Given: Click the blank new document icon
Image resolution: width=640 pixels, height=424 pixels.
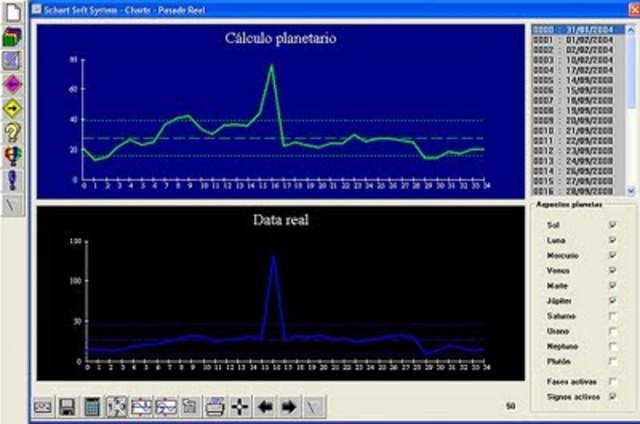Looking at the screenshot, I should click(x=13, y=11).
